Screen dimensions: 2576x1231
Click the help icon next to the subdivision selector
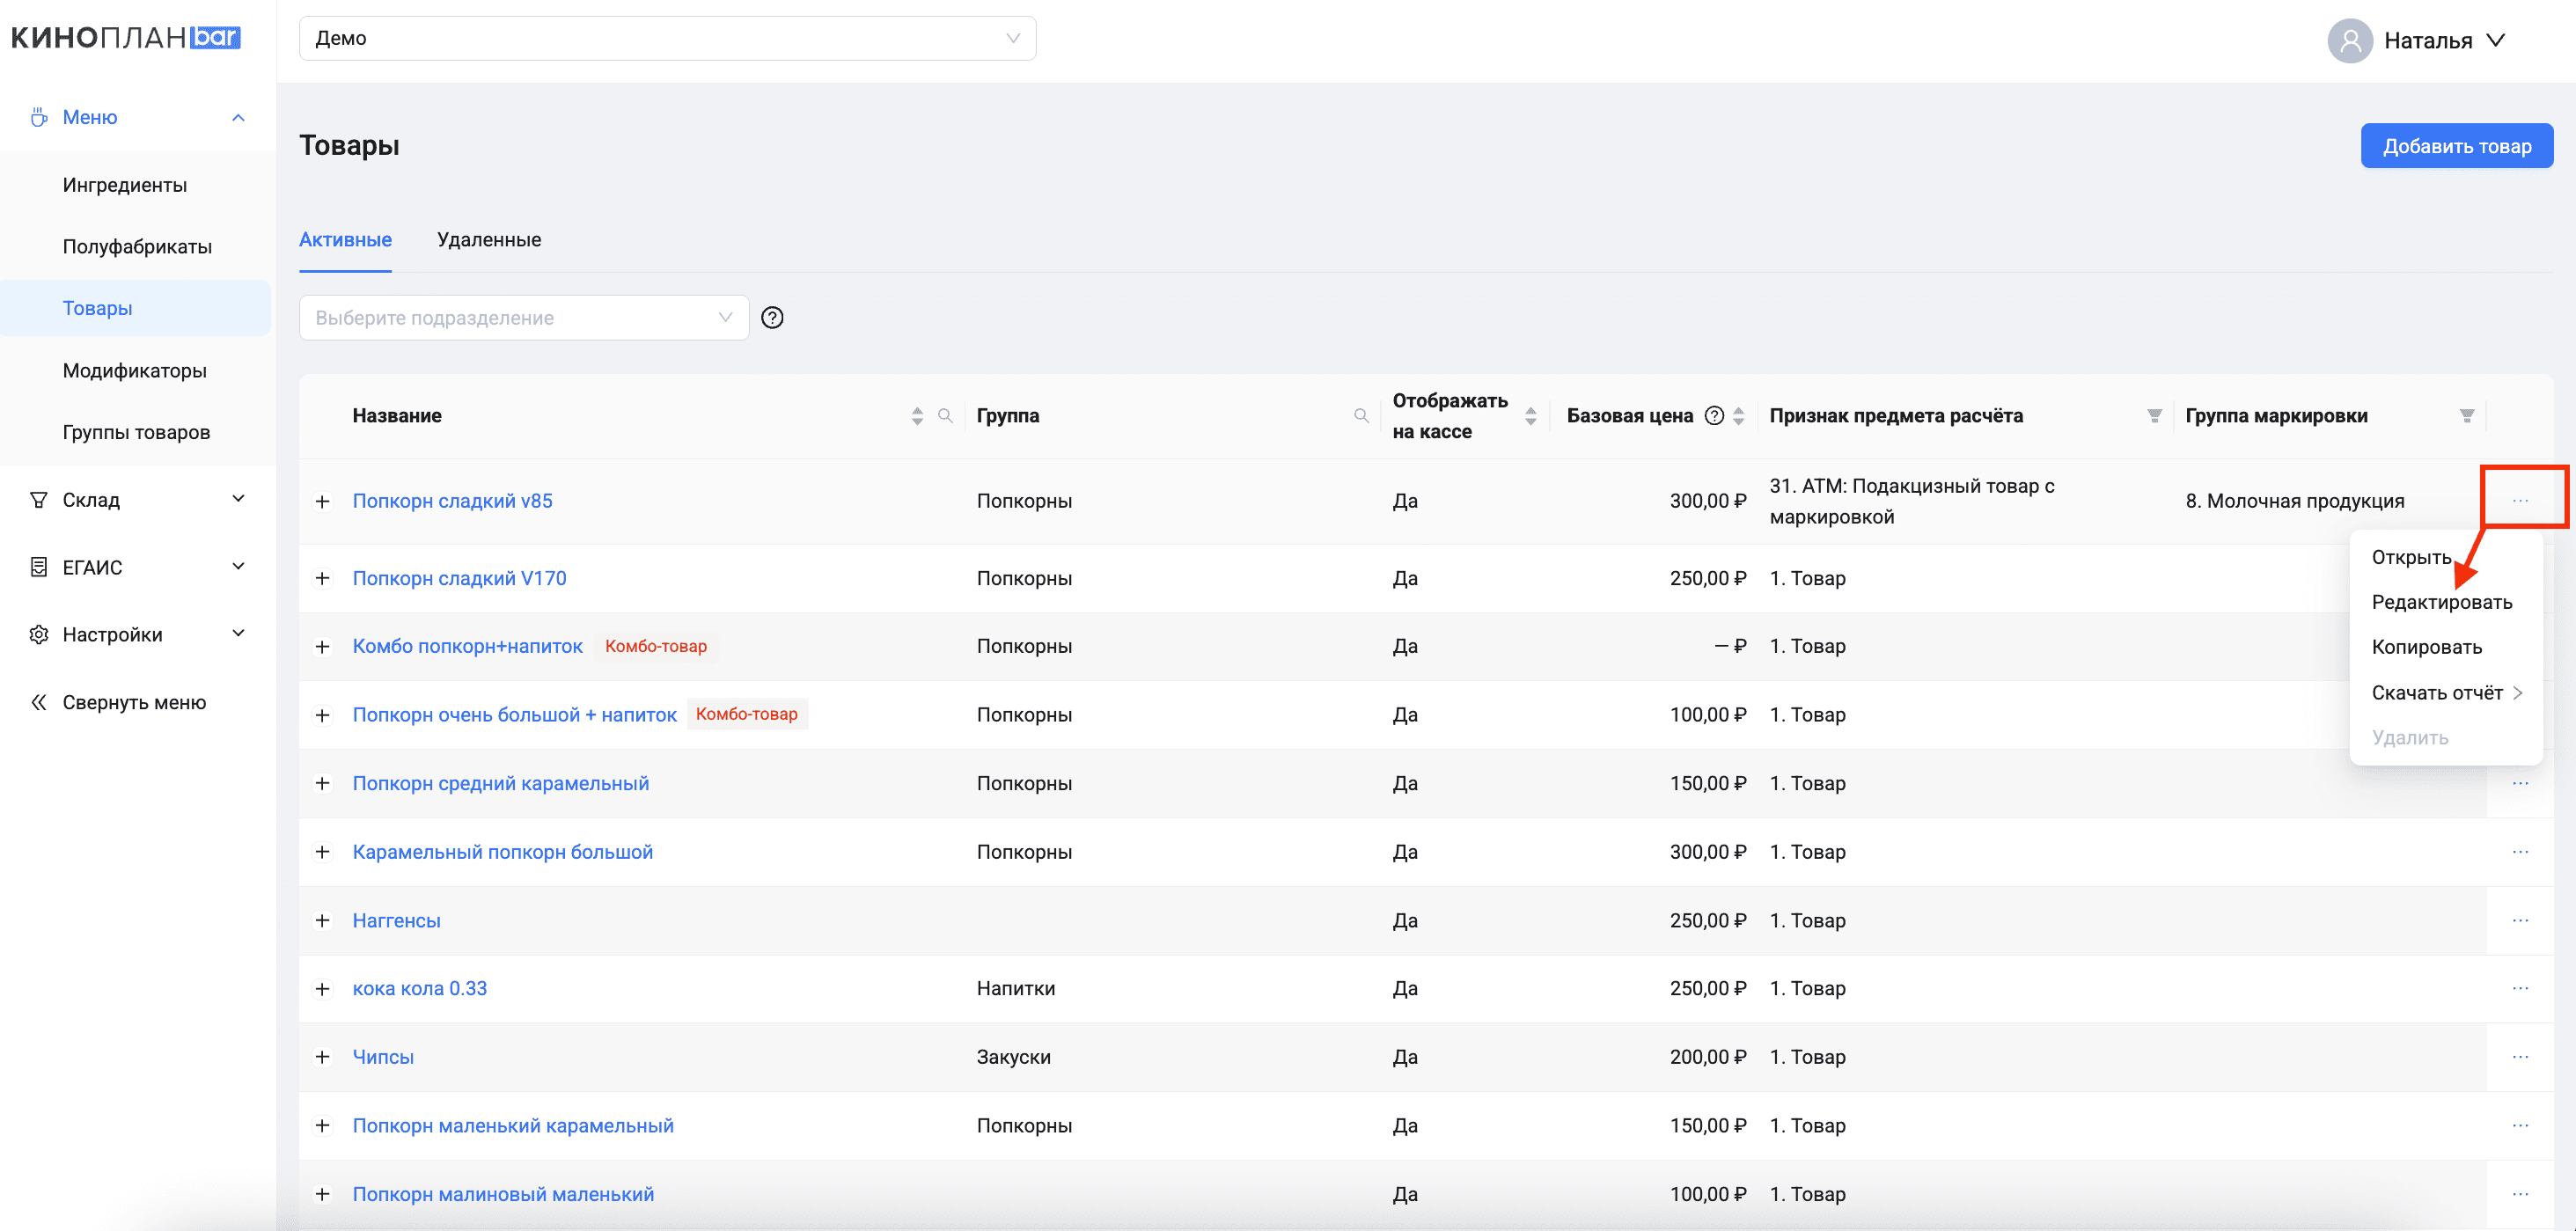tap(772, 318)
